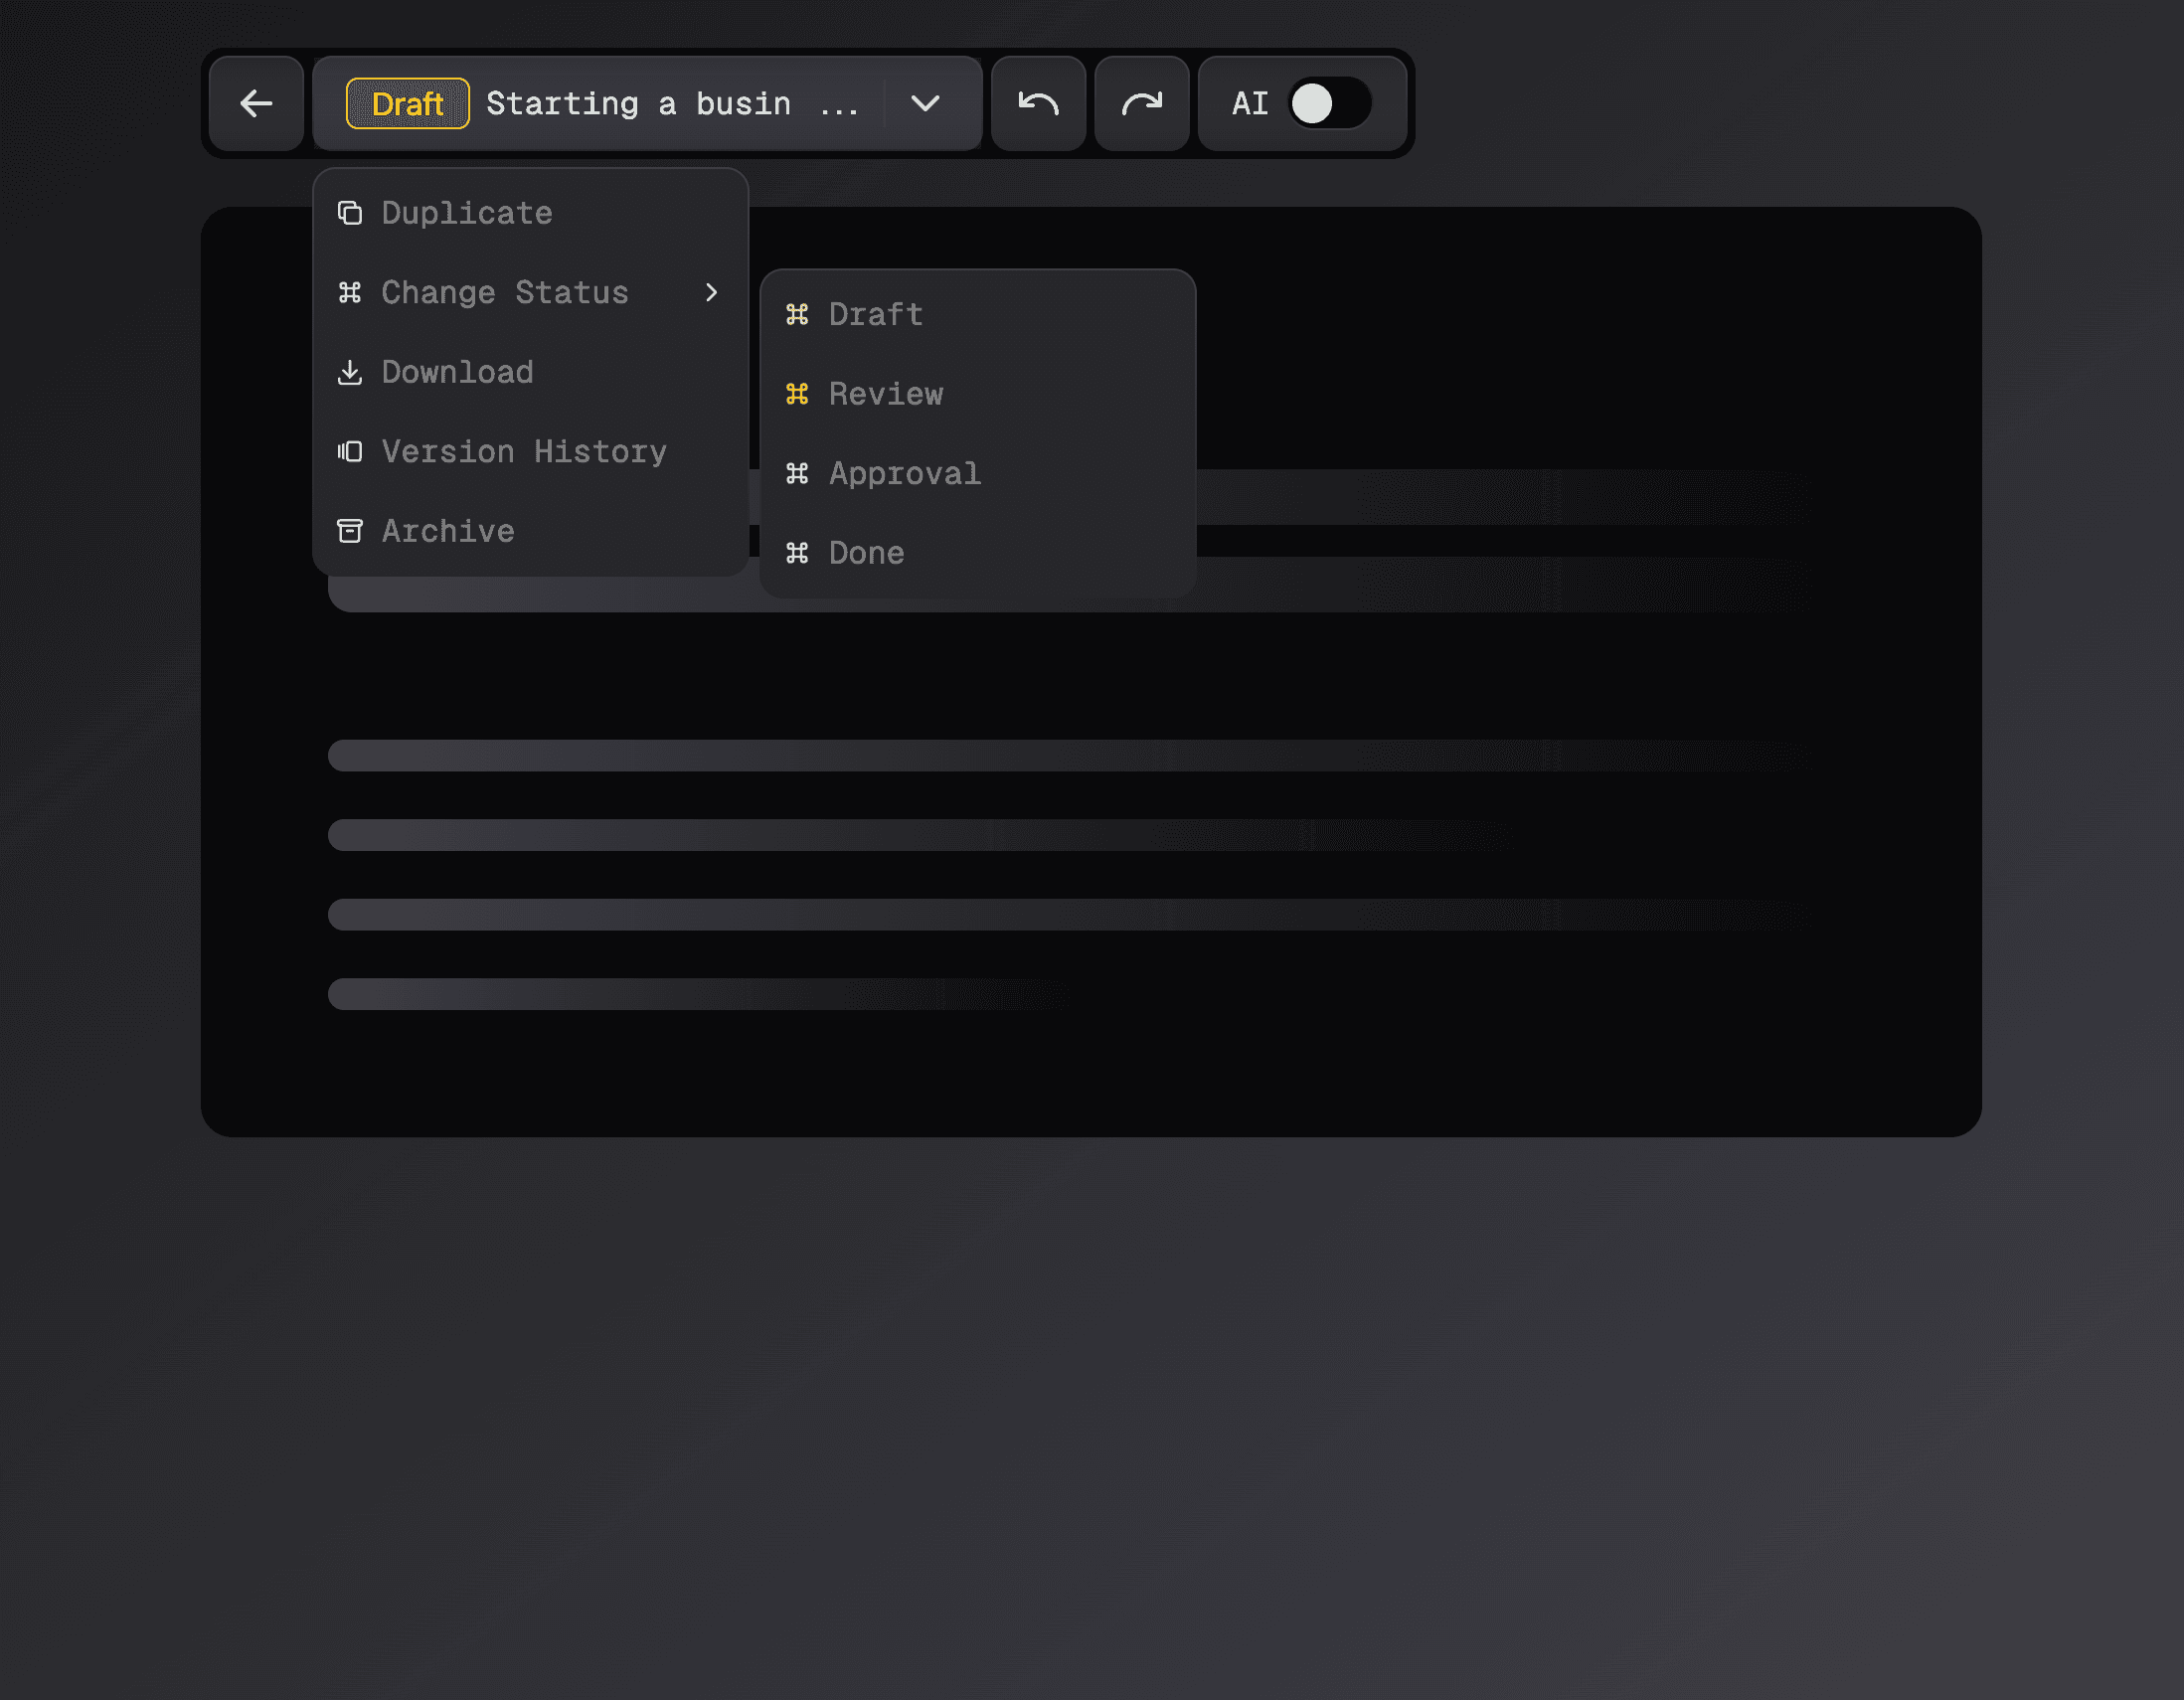Viewport: 2184px width, 1700px height.
Task: Open Version History from the menu
Action: click(x=530, y=451)
